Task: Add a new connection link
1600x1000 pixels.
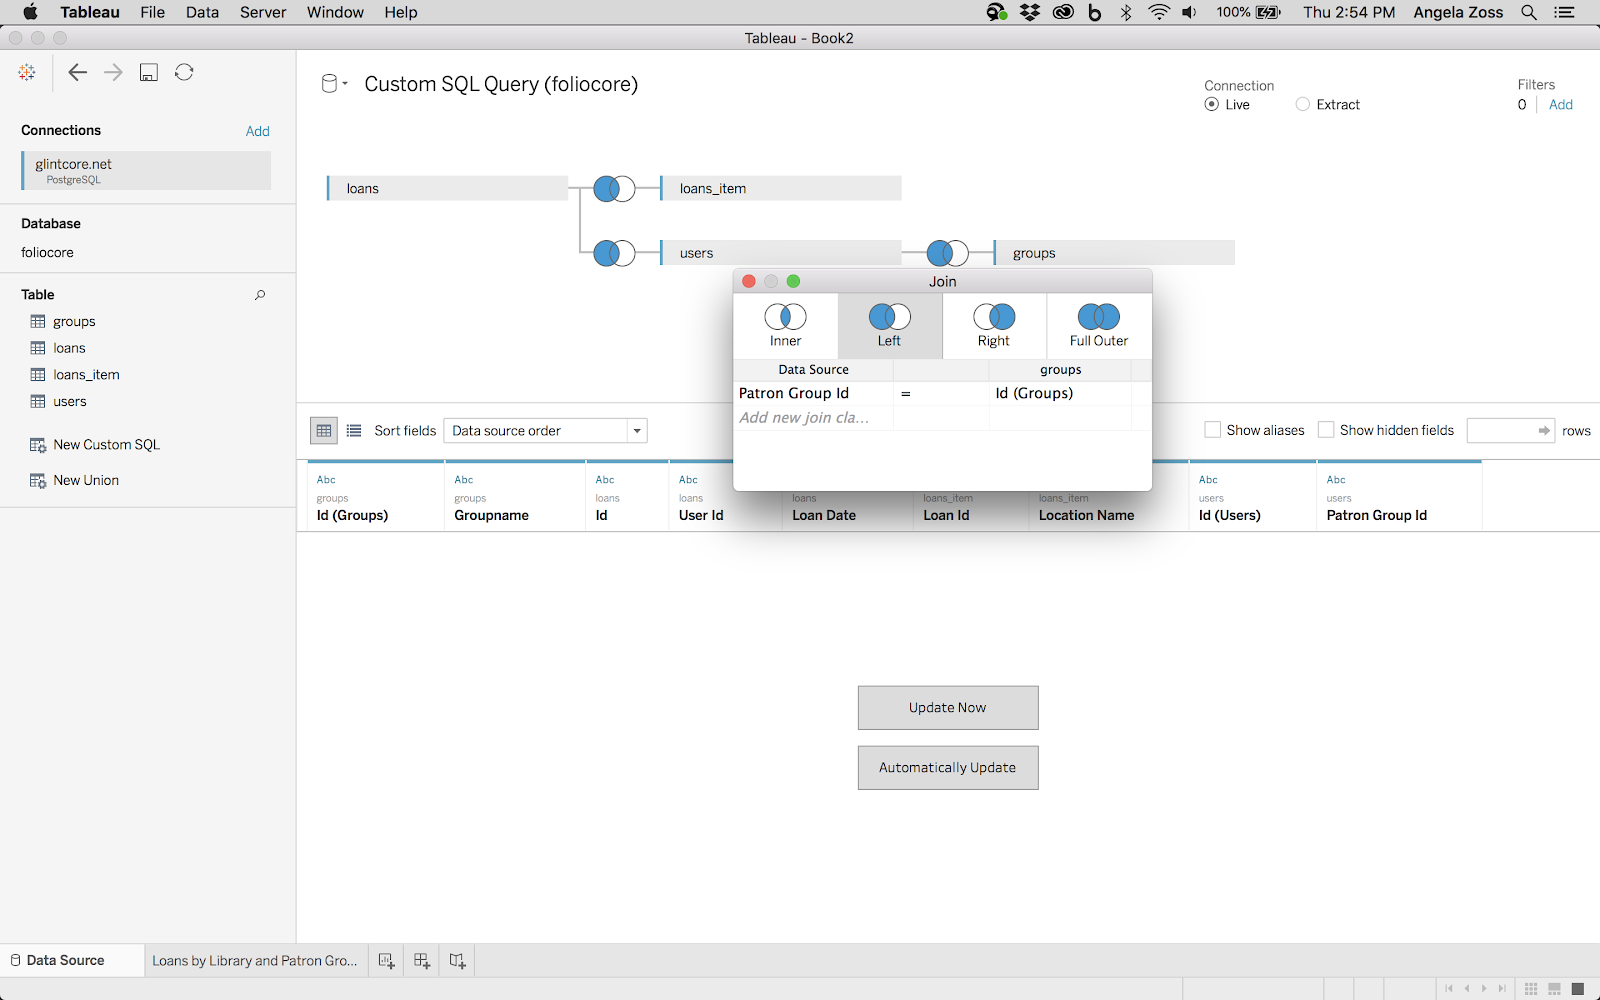Action: pyautogui.click(x=258, y=131)
